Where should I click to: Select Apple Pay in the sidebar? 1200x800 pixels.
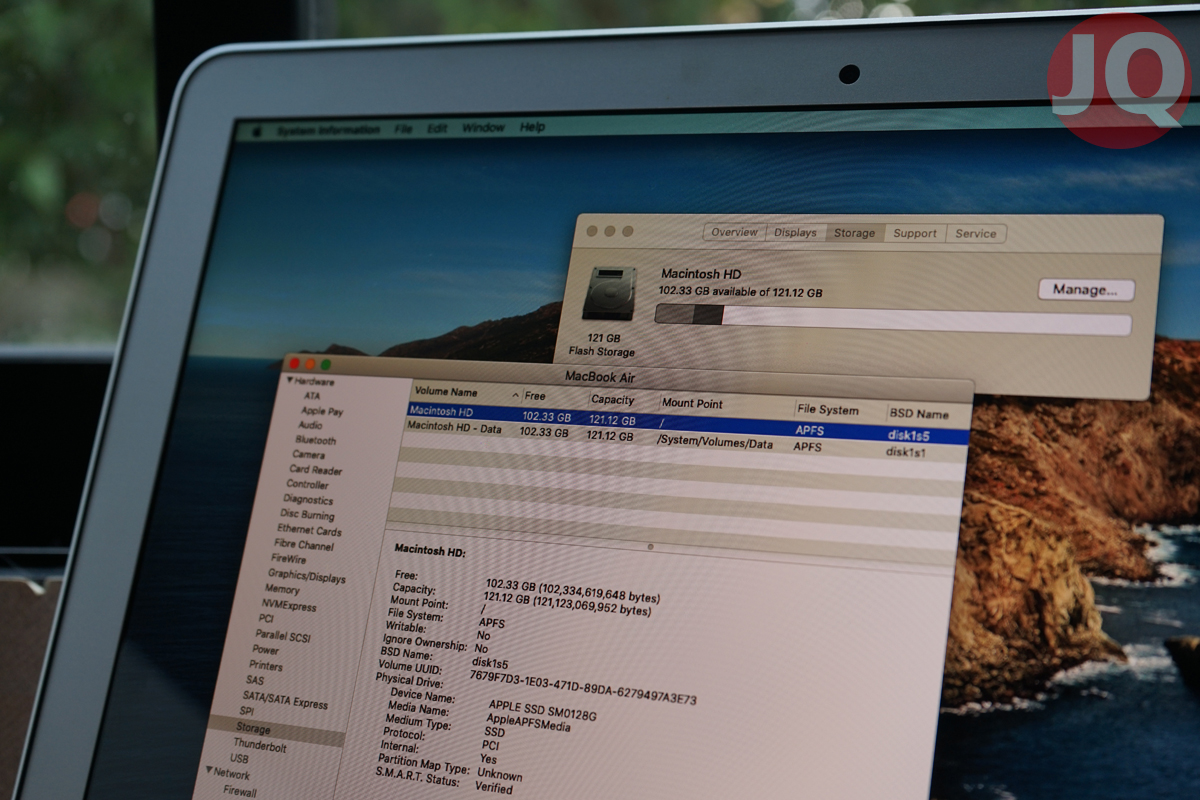click(x=321, y=411)
